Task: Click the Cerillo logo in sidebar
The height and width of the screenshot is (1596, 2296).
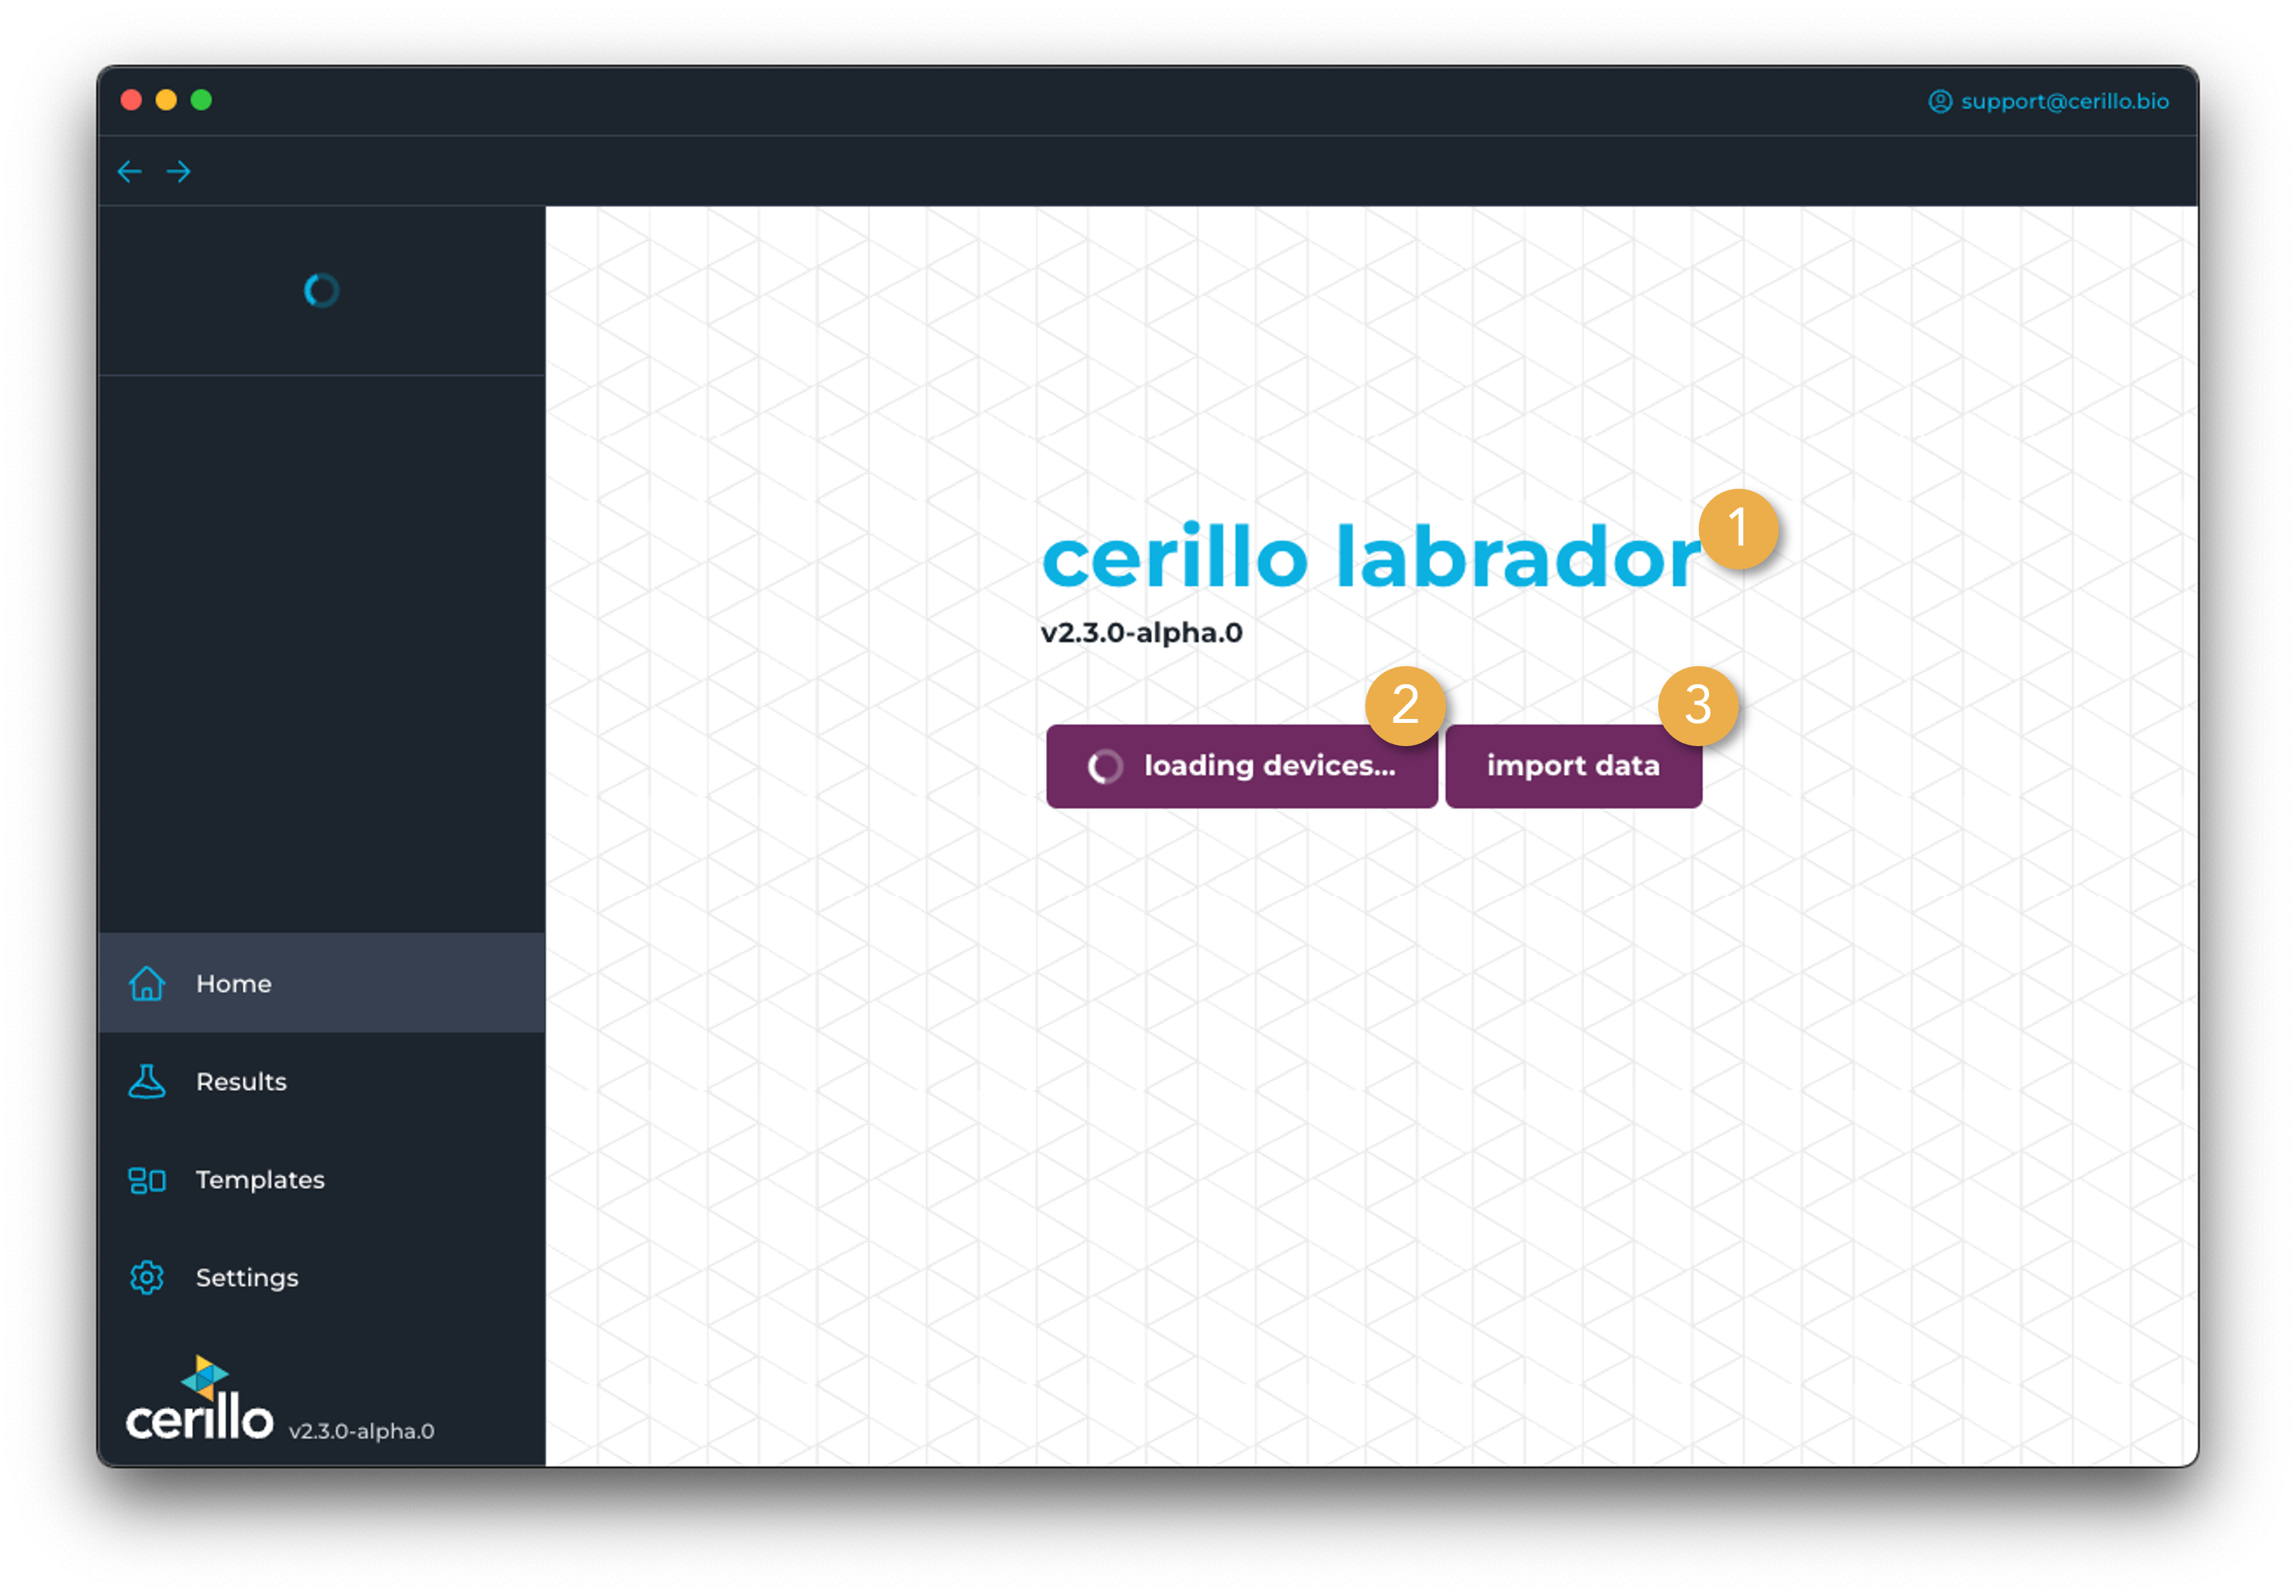Action: click(199, 1399)
